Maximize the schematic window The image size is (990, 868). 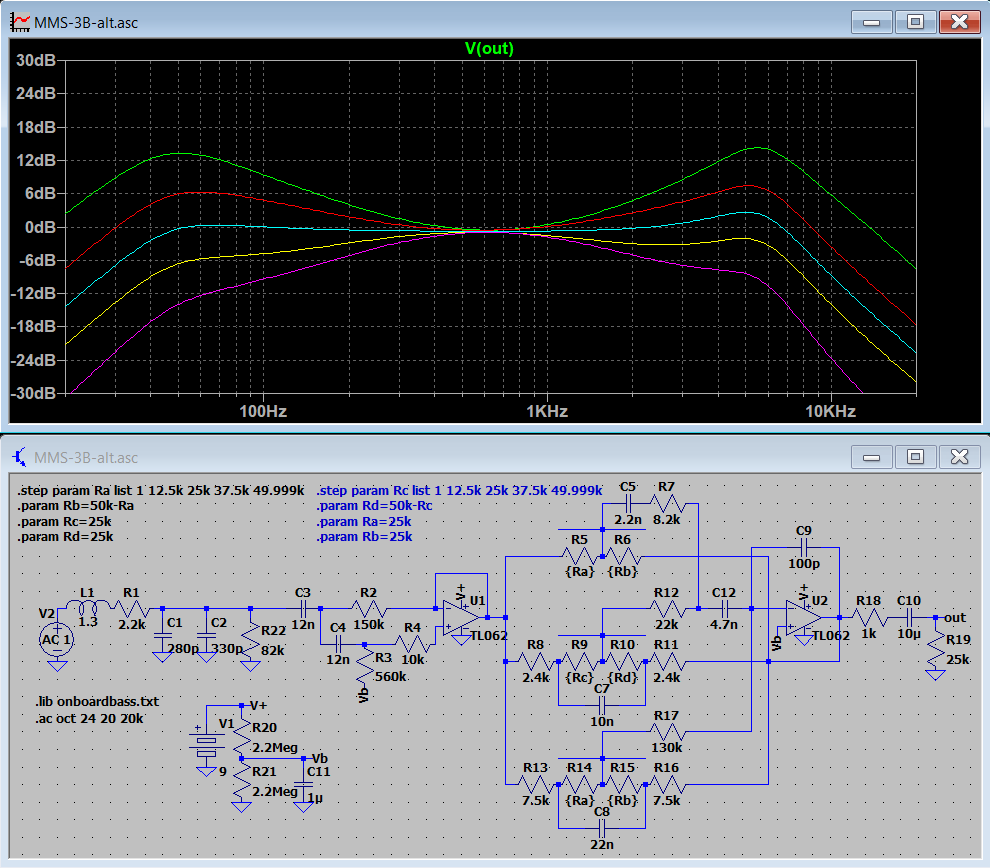tap(915, 457)
